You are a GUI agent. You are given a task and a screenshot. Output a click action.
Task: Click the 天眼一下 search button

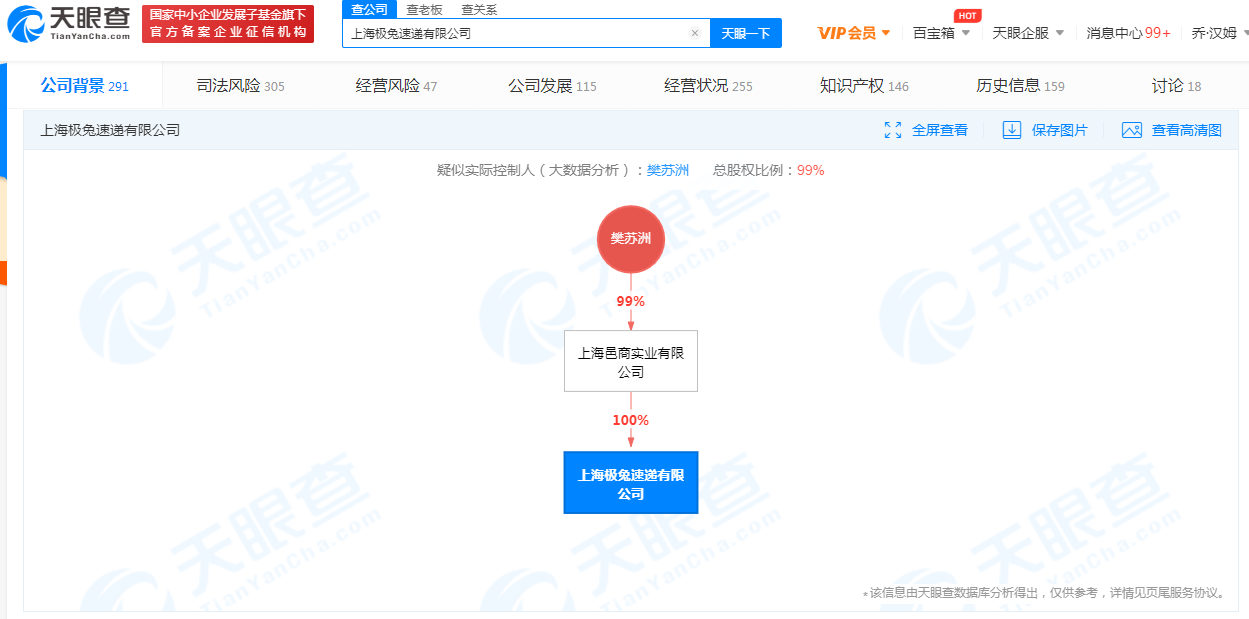coord(746,33)
